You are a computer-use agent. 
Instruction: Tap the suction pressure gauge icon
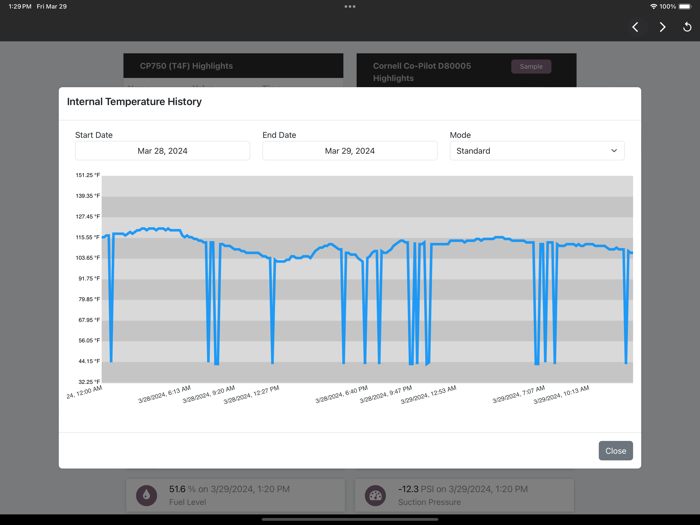coord(375,495)
